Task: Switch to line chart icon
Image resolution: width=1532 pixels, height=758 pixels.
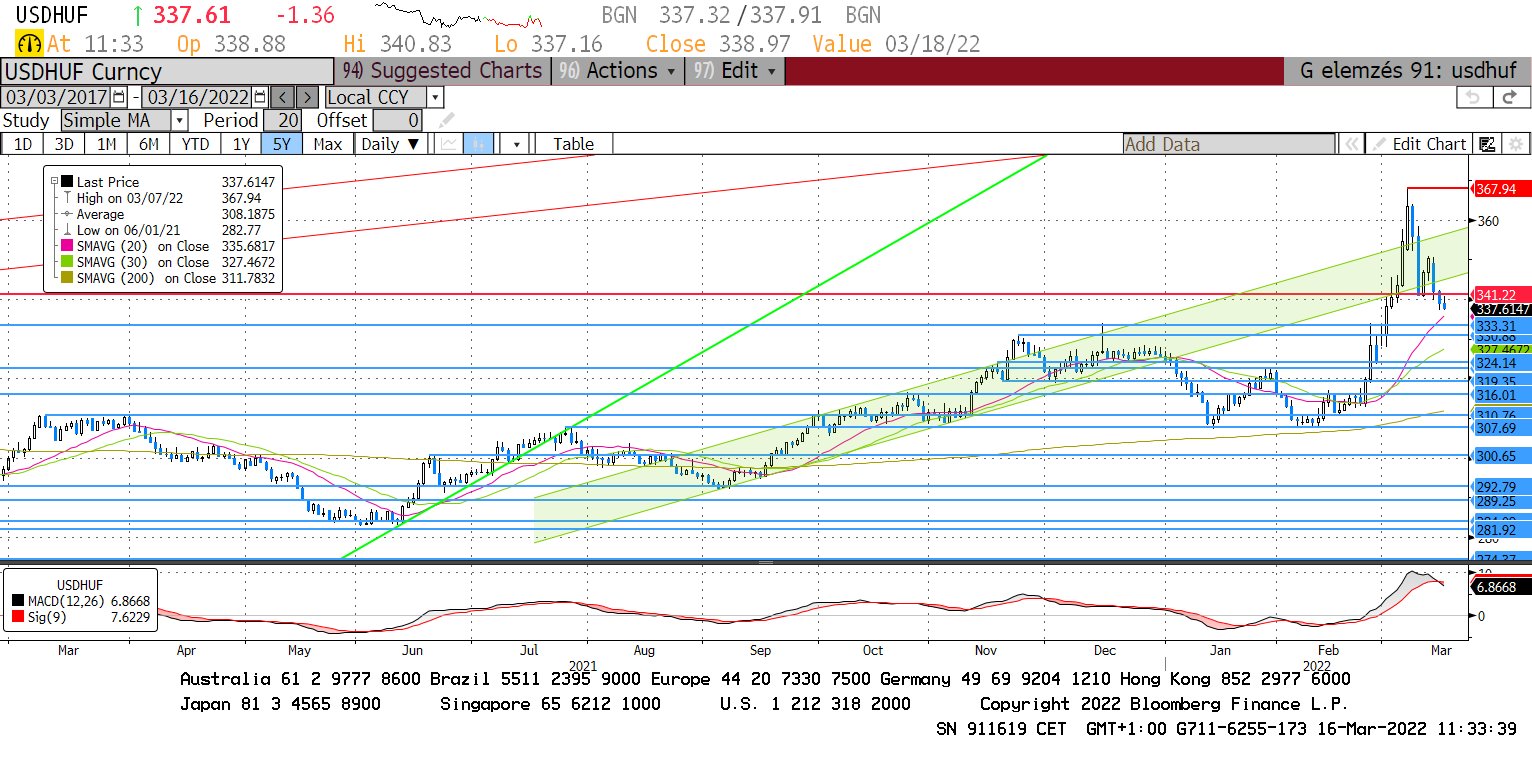Action: click(449, 144)
